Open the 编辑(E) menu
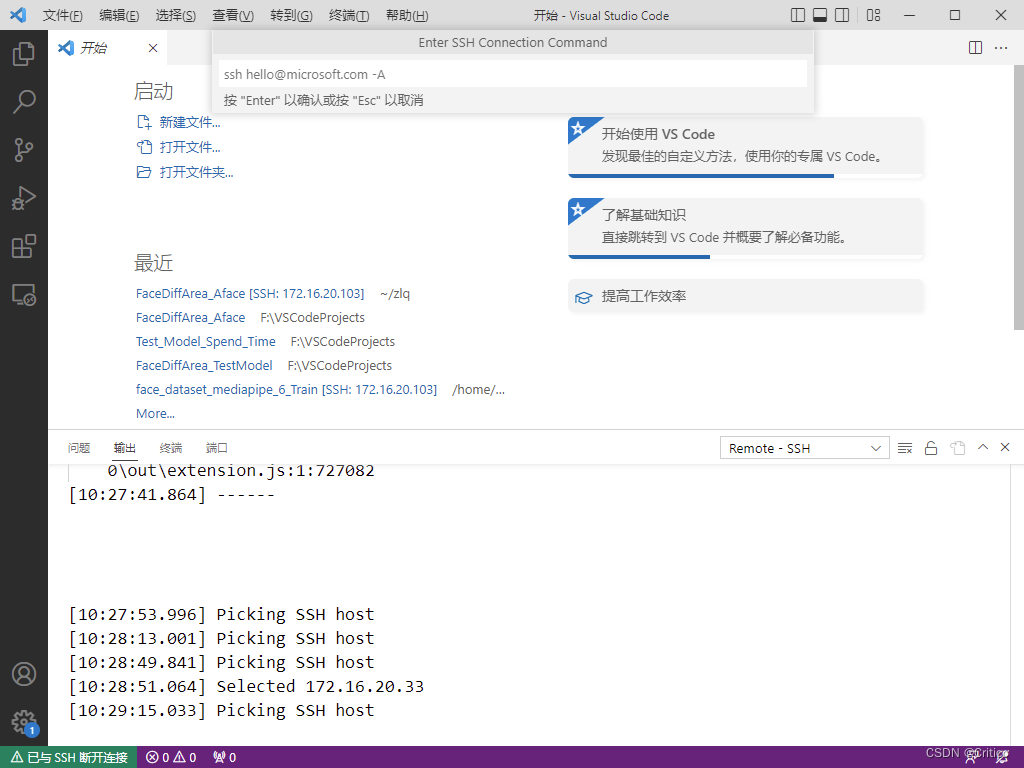Screen dimensions: 1024x768 [119, 15]
